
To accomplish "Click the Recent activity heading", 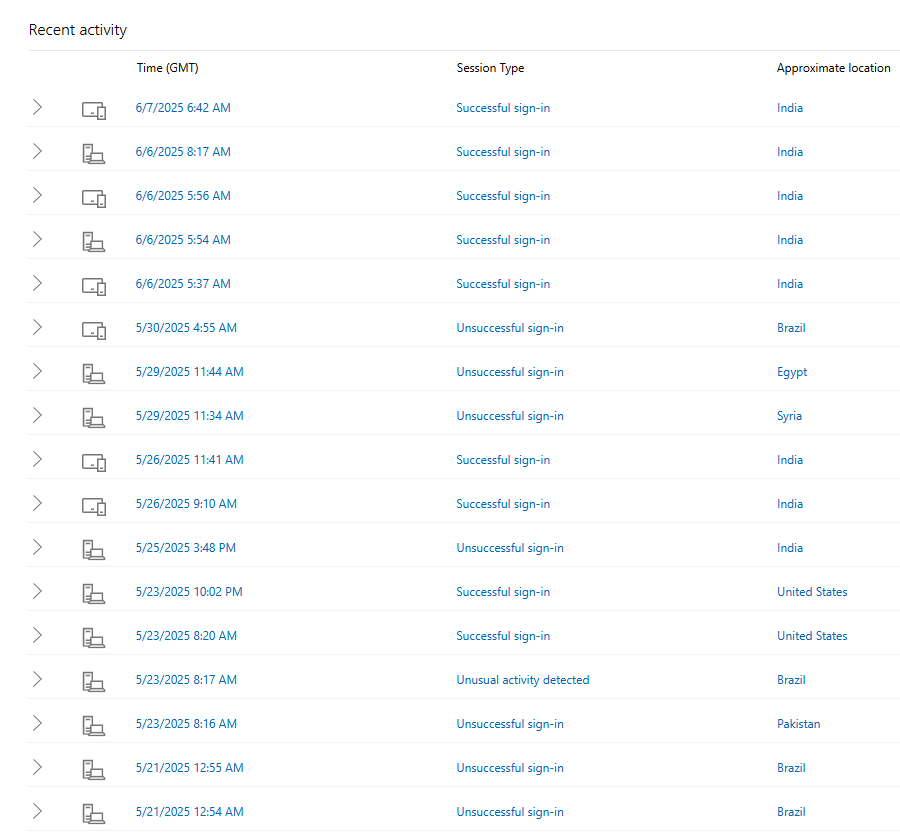I will click(x=77, y=30).
